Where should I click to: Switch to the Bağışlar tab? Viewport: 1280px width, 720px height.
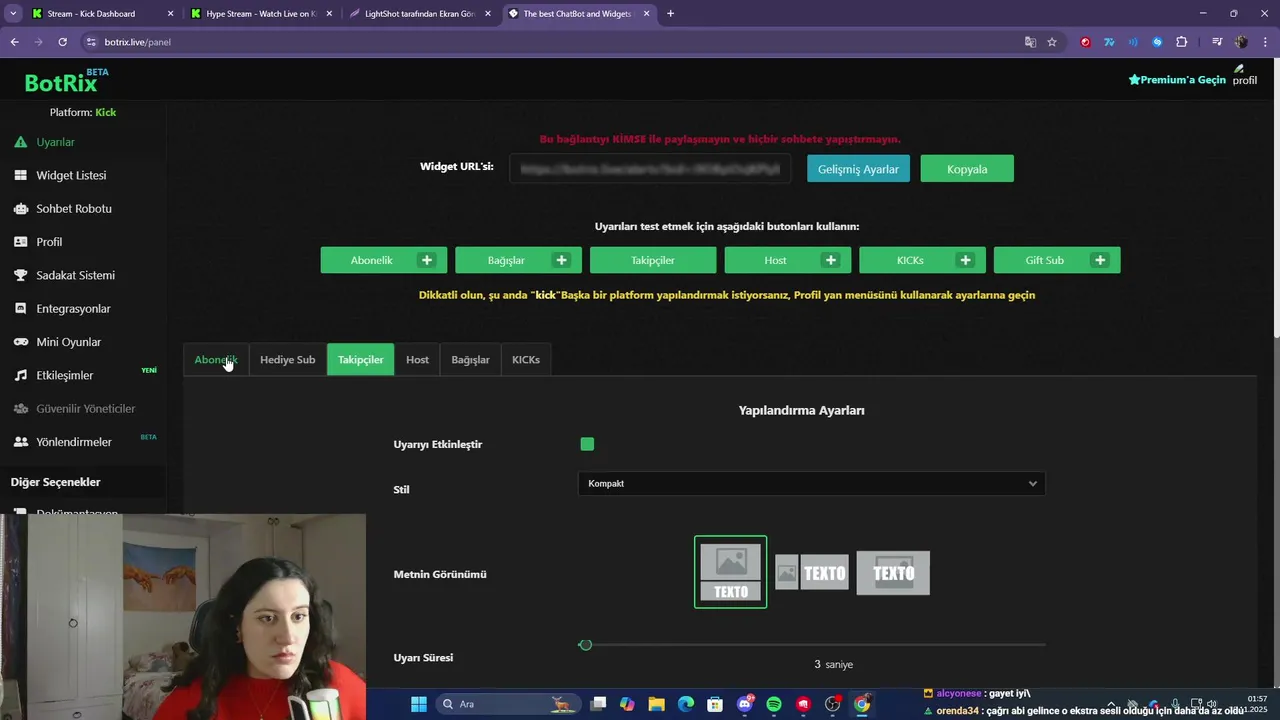click(471, 359)
